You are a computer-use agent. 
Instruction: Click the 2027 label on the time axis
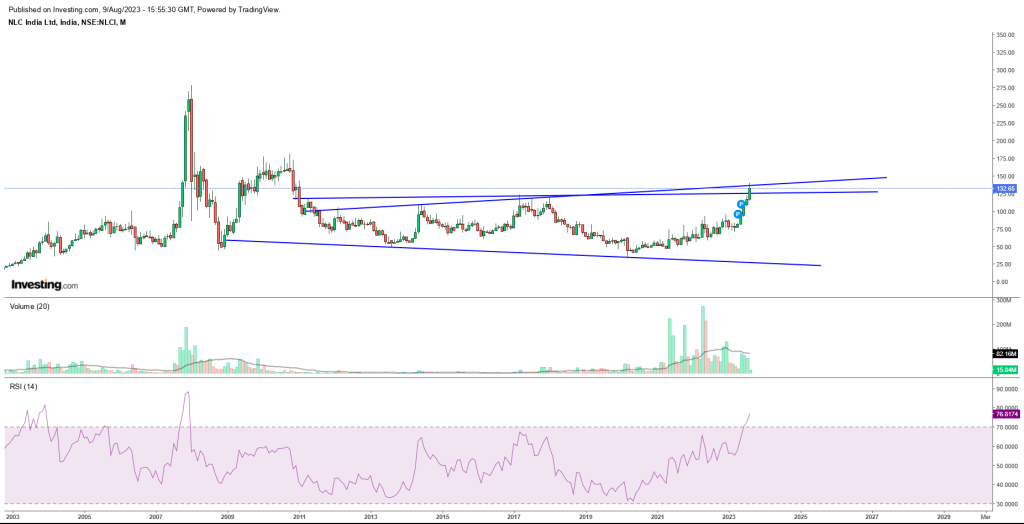[x=873, y=517]
